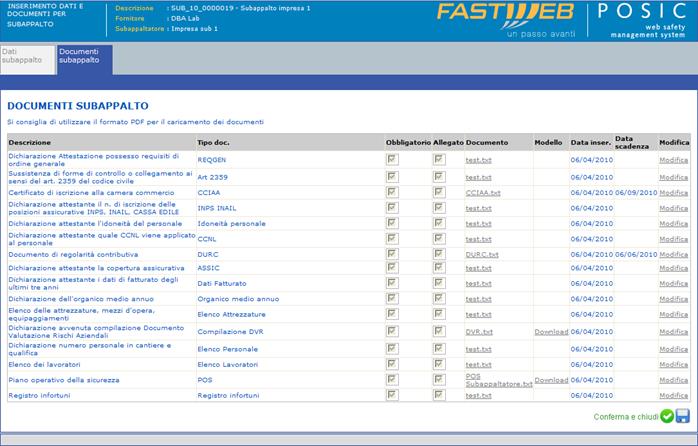The height and width of the screenshot is (446, 698).
Task: Click Modifica for the POS row
Action: click(x=674, y=380)
